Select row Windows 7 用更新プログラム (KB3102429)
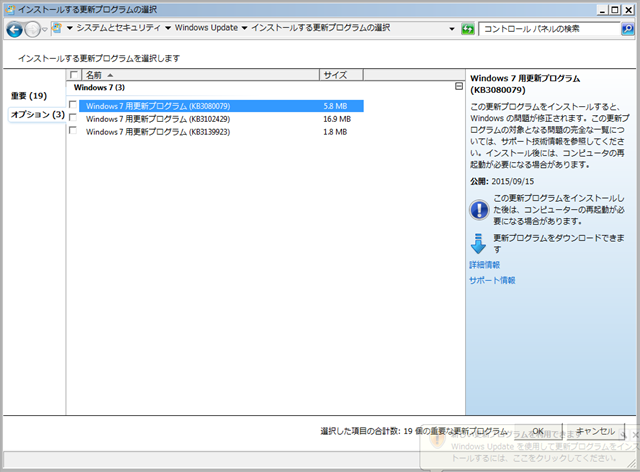Image resolution: width=640 pixels, height=472 pixels. (x=221, y=119)
